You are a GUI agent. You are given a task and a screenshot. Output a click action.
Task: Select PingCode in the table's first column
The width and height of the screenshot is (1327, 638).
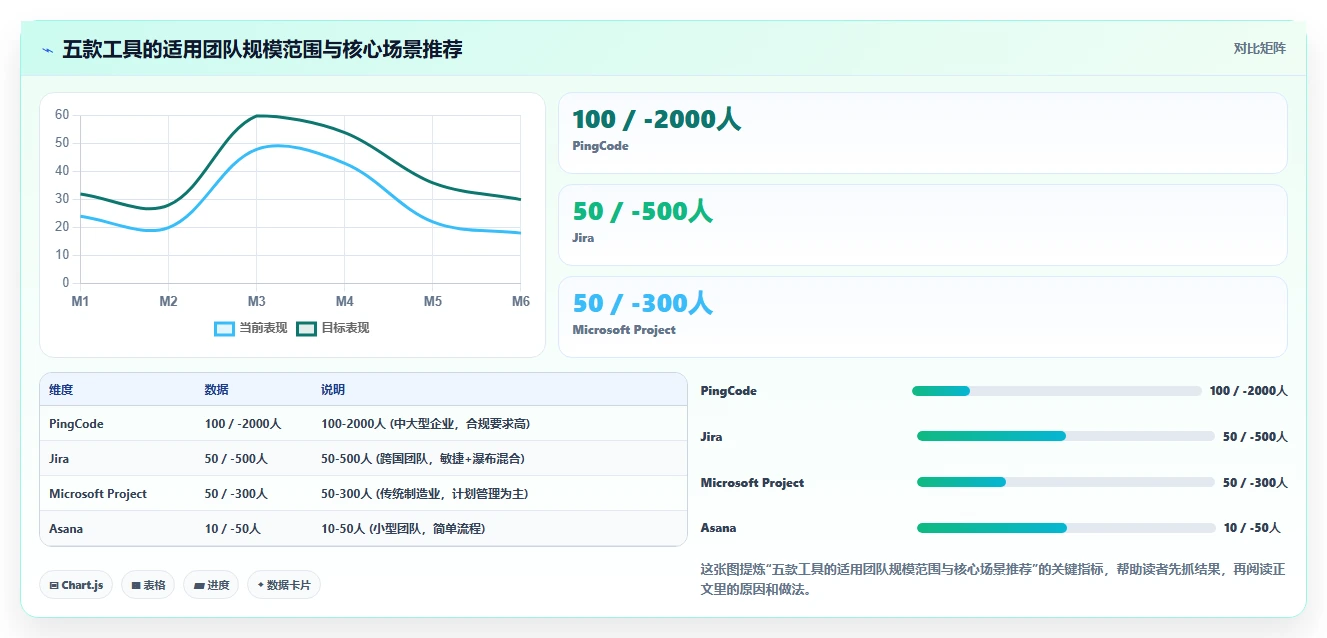pos(76,424)
